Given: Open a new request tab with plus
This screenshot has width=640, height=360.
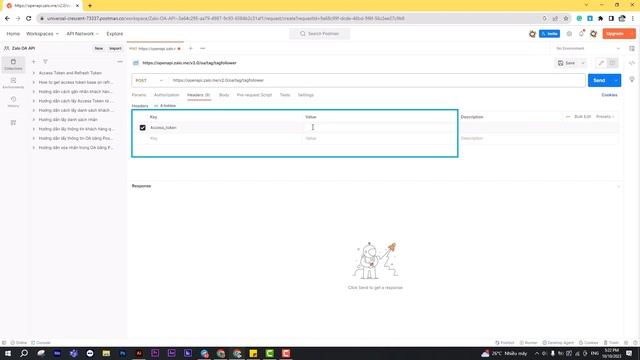Looking at the screenshot, I should click(190, 49).
